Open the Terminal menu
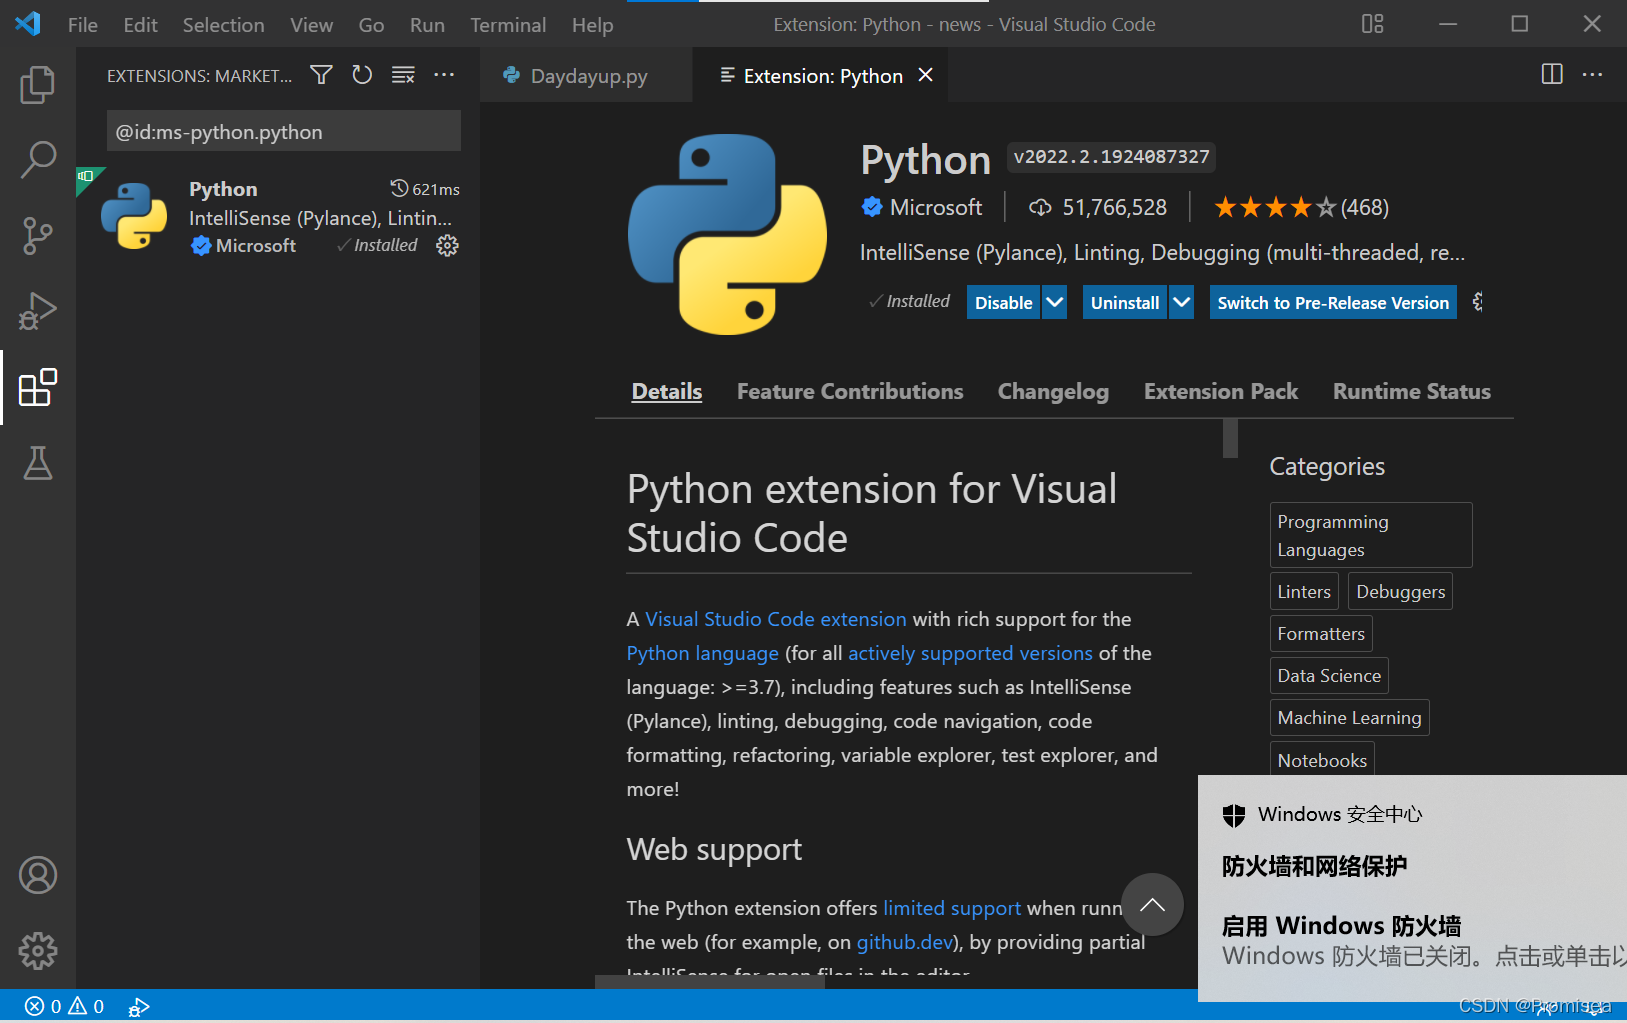Screen dimensions: 1627x1023 coord(508,25)
